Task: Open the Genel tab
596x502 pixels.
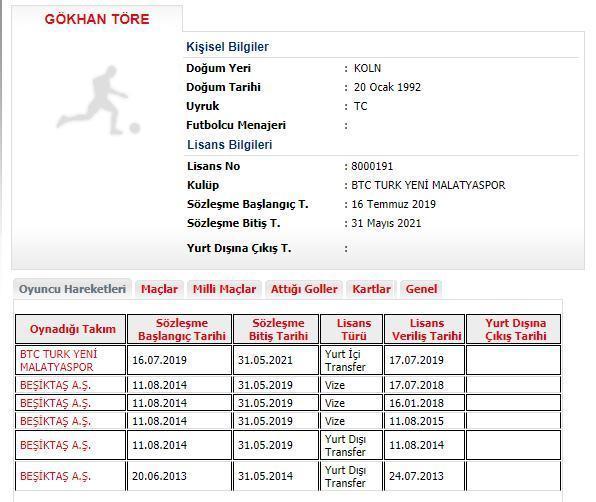Action: 421,289
